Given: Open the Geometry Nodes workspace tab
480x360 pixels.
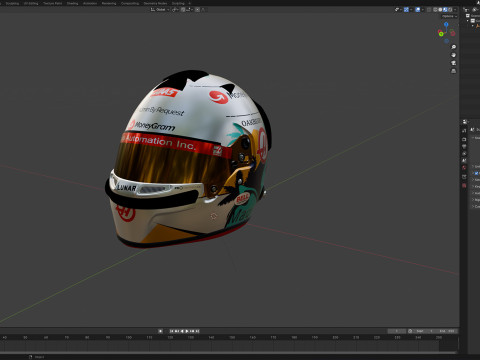Looking at the screenshot, I should (x=155, y=3).
